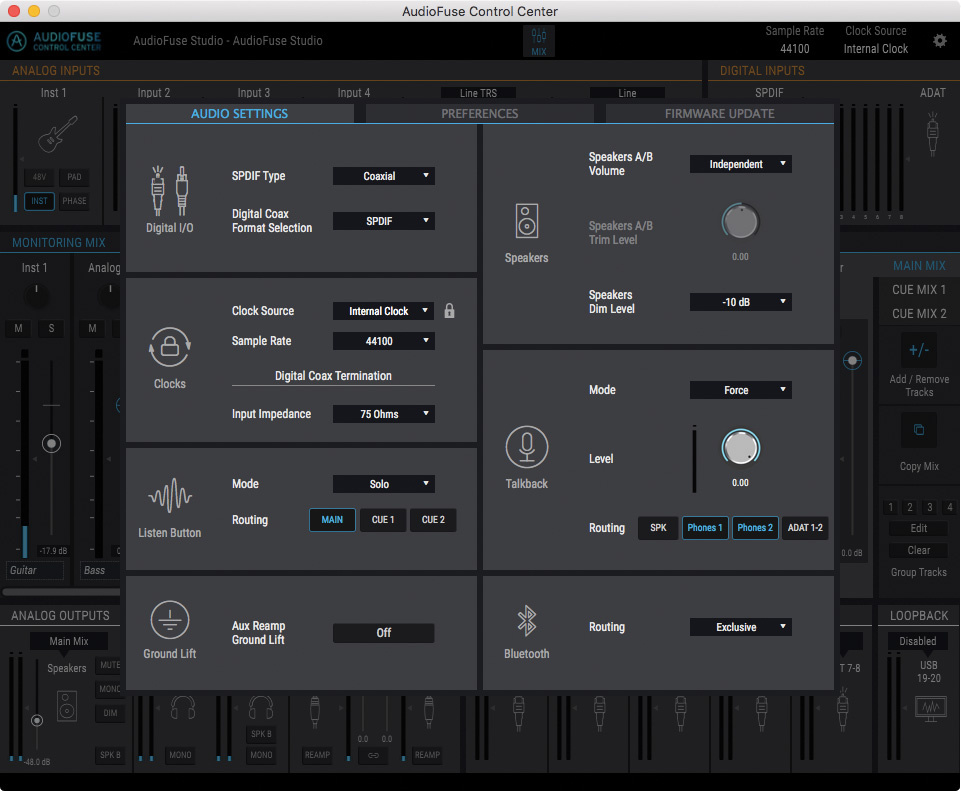This screenshot has height=791, width=961.
Task: Route Listen button to CUE 1
Action: [x=383, y=520]
